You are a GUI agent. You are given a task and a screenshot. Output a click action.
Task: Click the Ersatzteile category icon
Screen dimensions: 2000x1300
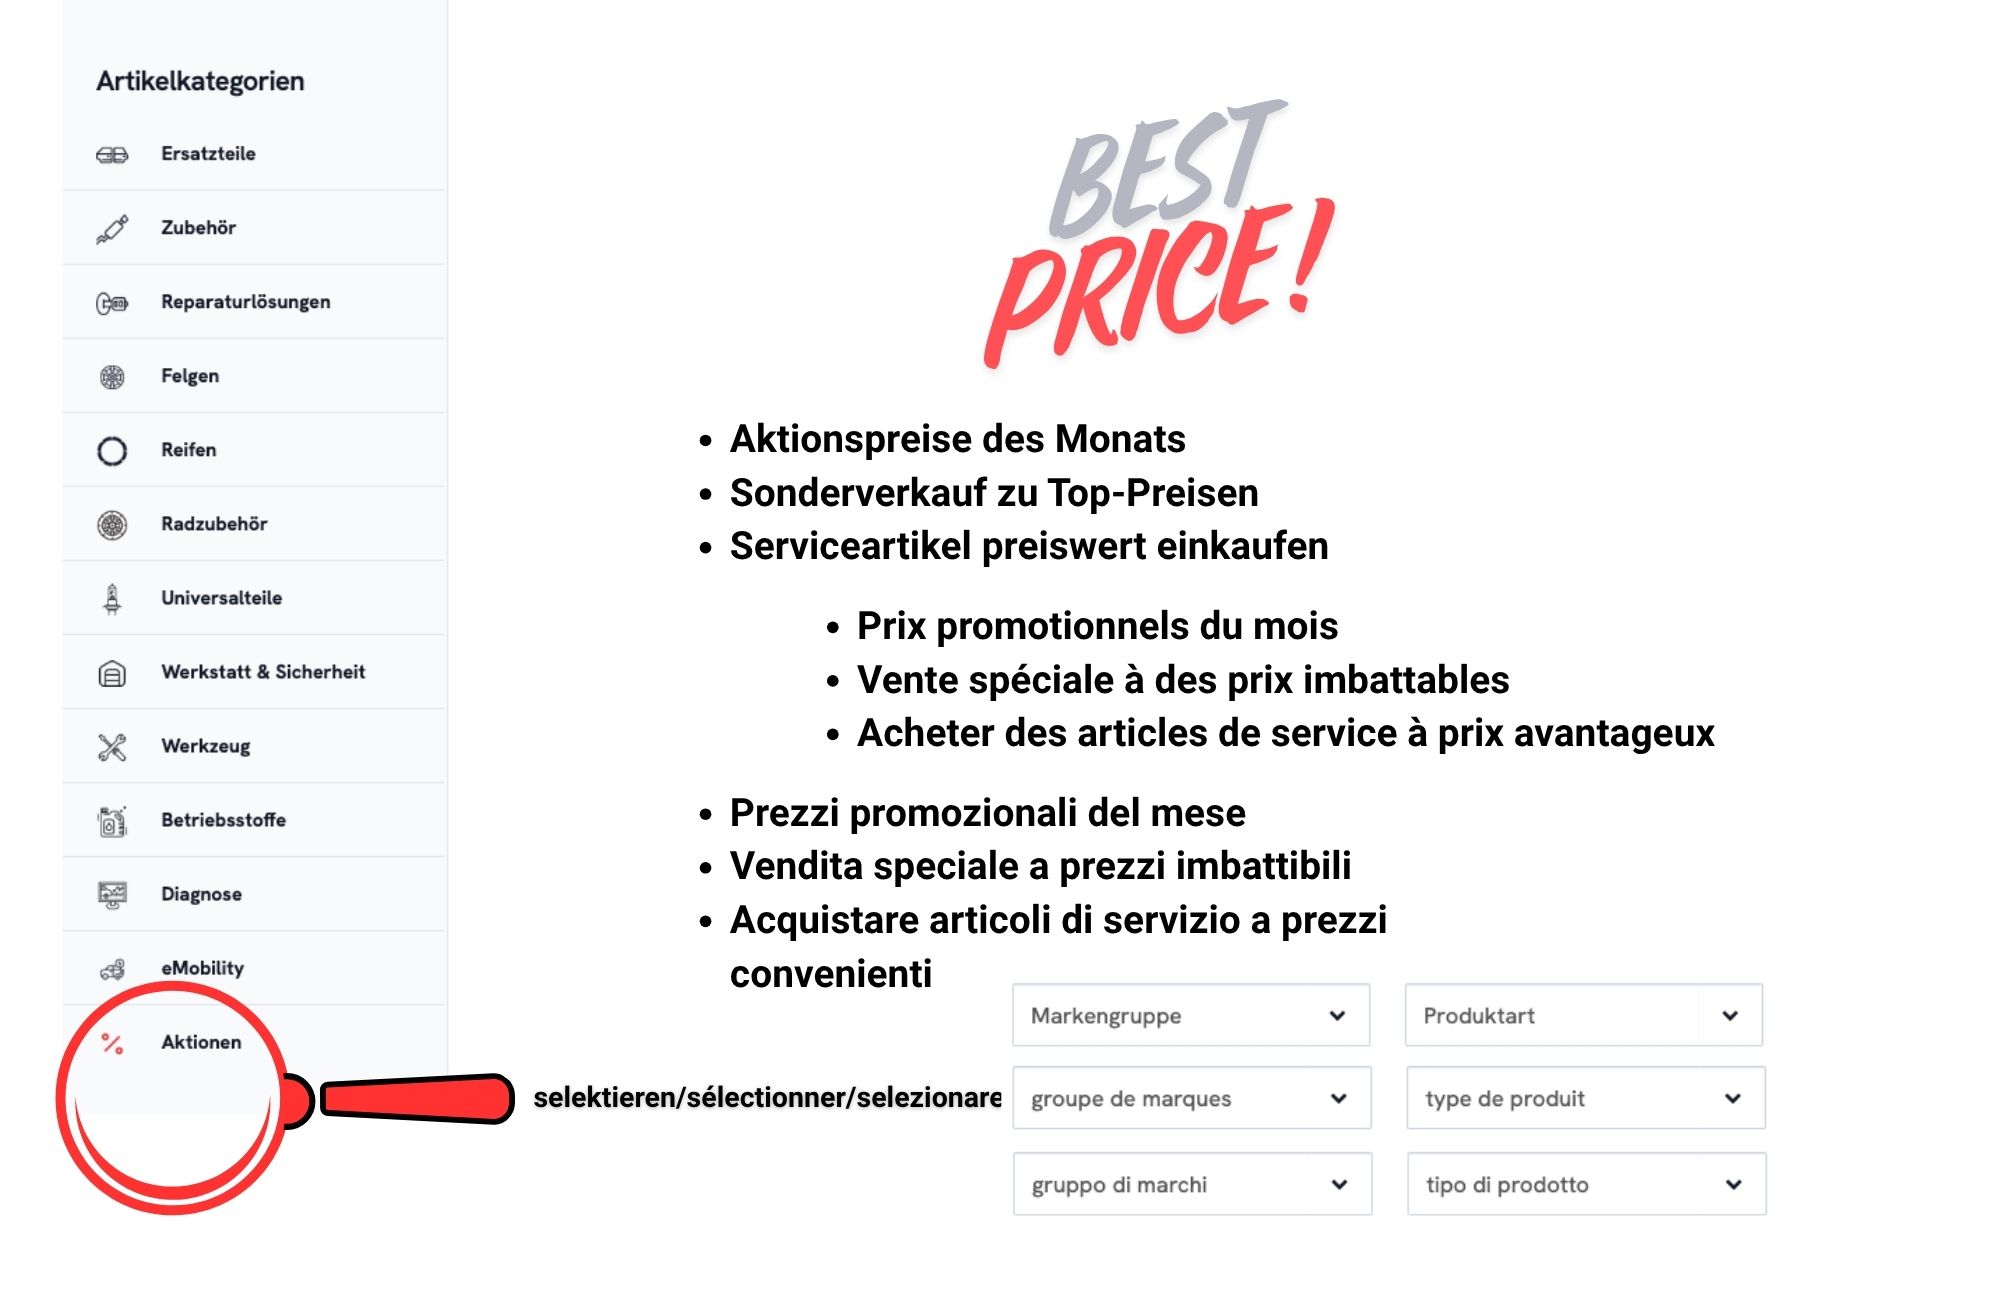pos(112,155)
